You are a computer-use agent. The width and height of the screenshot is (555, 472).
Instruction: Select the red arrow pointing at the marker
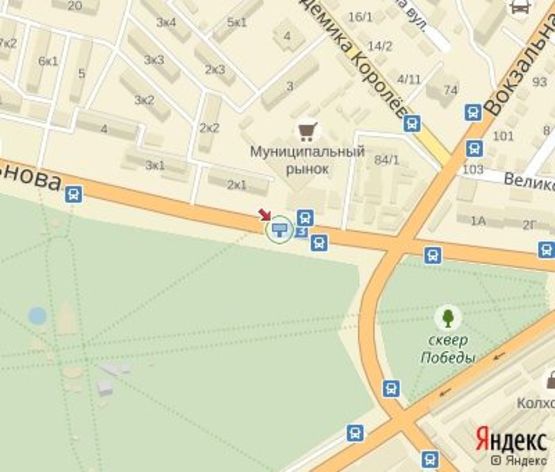pyautogui.click(x=264, y=214)
